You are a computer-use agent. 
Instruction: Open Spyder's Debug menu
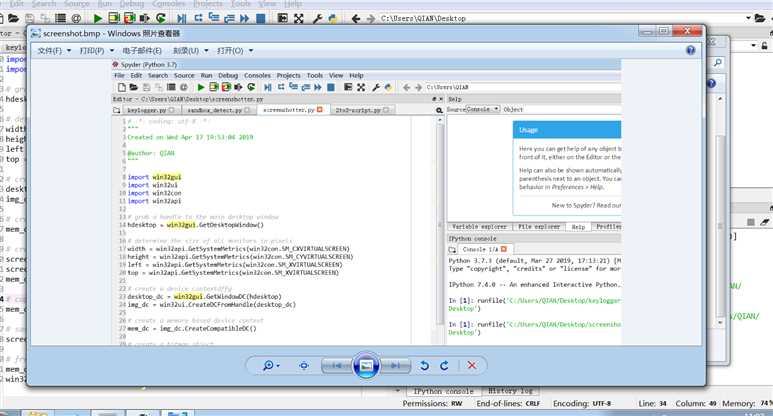pyautogui.click(x=132, y=4)
